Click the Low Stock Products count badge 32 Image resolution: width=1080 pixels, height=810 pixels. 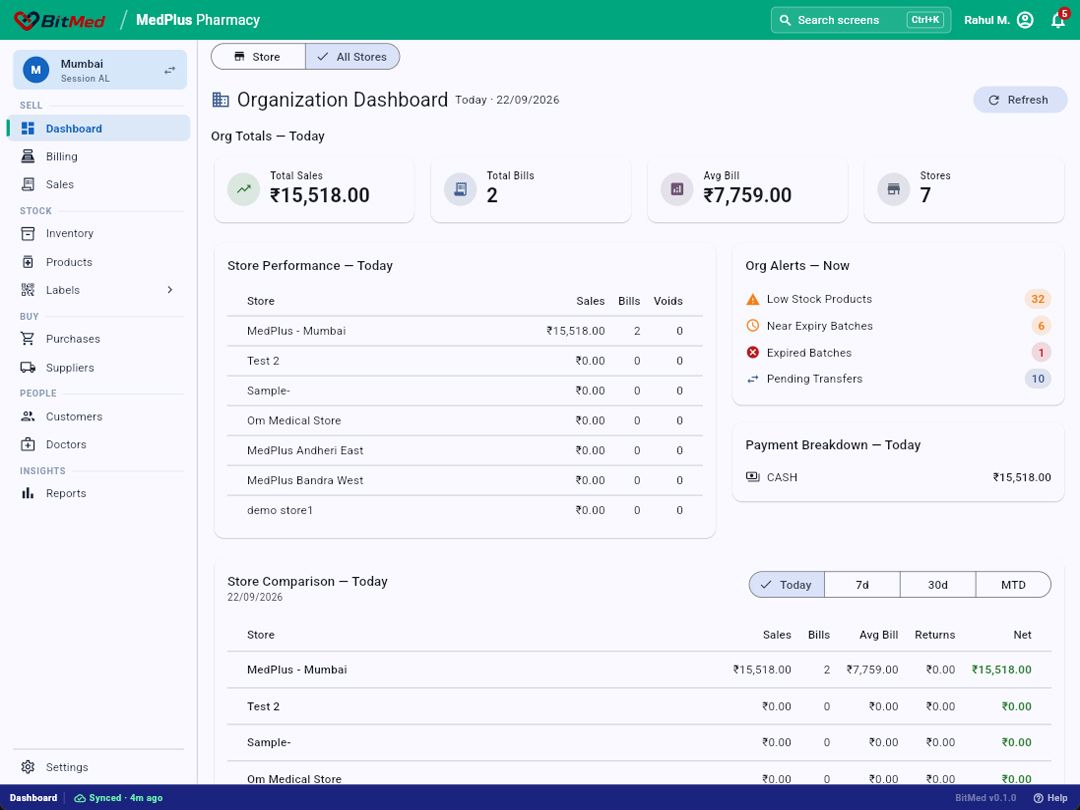pos(1037,299)
